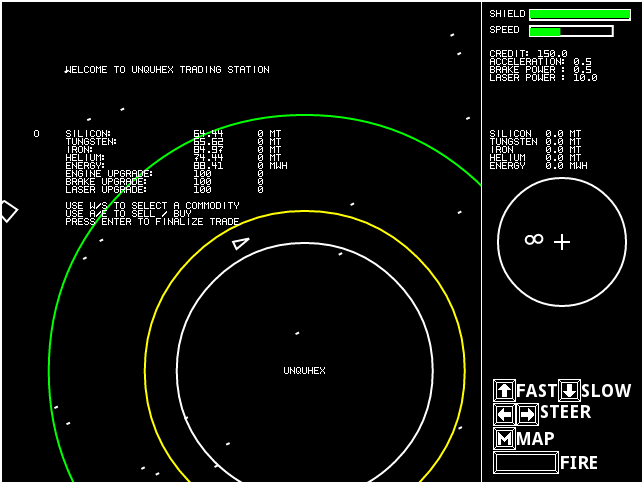This screenshot has height=484, width=644.
Task: Click the plus crosshair on radar
Action: coord(562,242)
